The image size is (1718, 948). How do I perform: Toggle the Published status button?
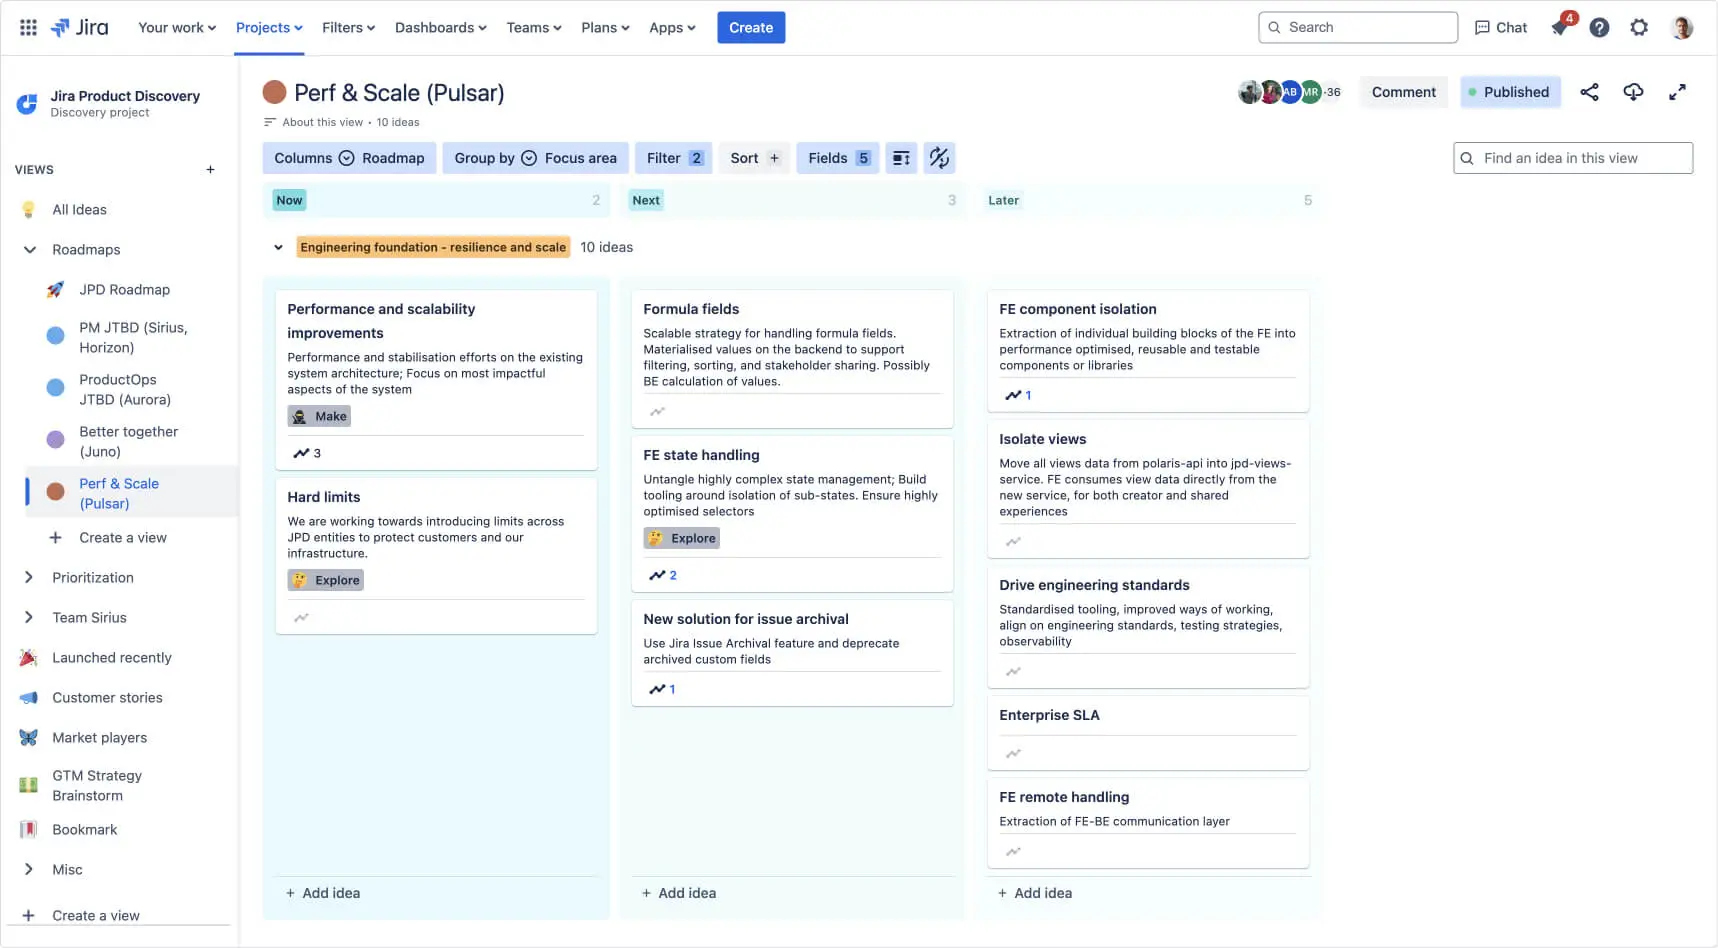(x=1510, y=92)
